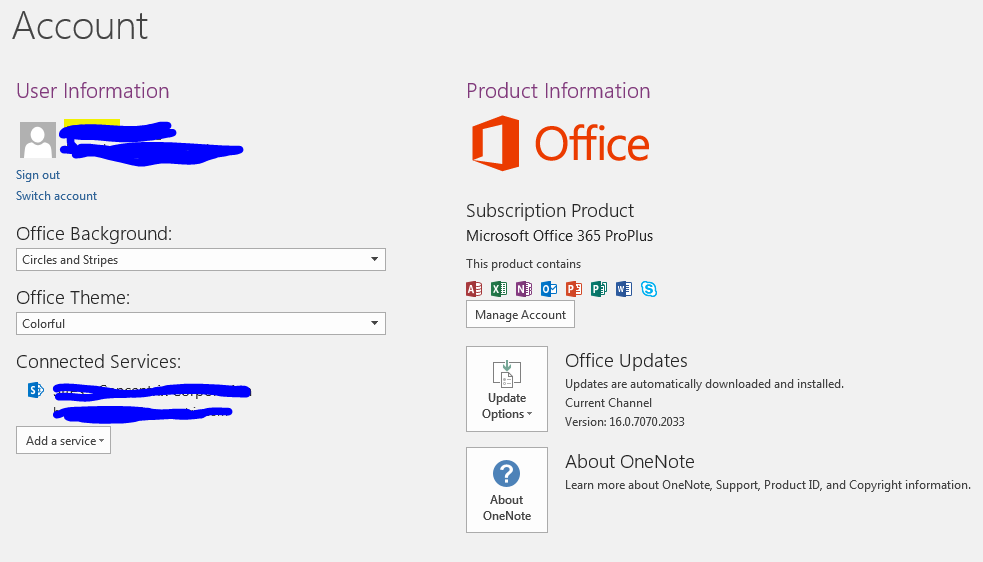This screenshot has height=562, width=983.
Task: Click the User Information heading
Action: tap(93, 91)
